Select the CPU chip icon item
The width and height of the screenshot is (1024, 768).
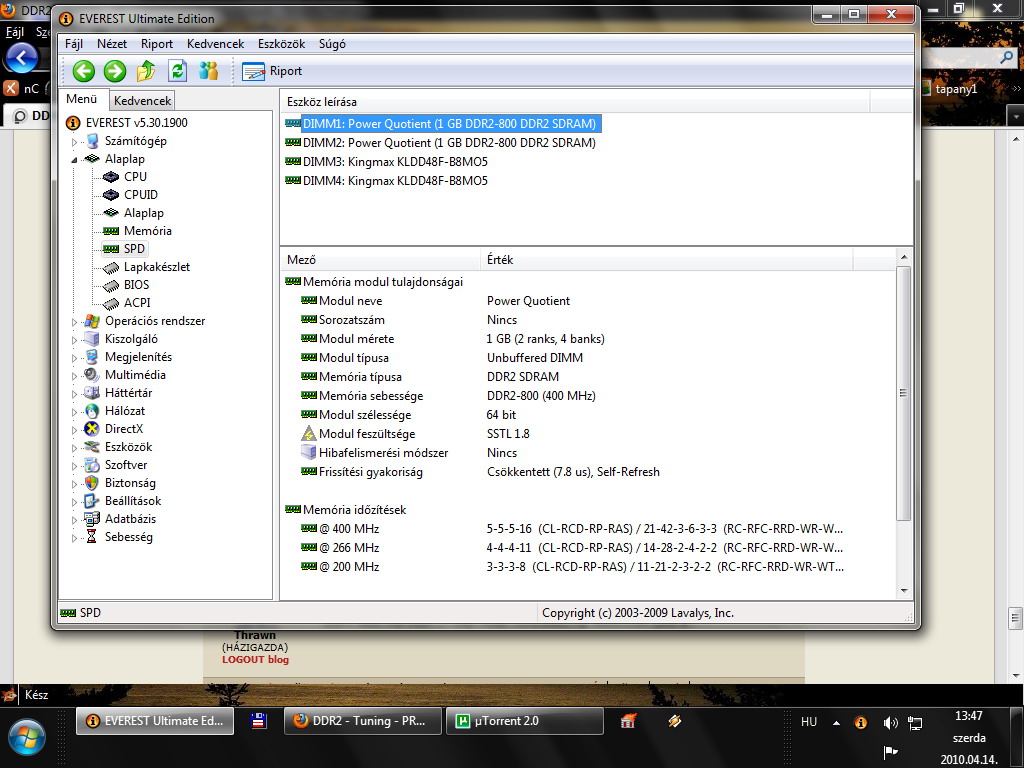111,177
